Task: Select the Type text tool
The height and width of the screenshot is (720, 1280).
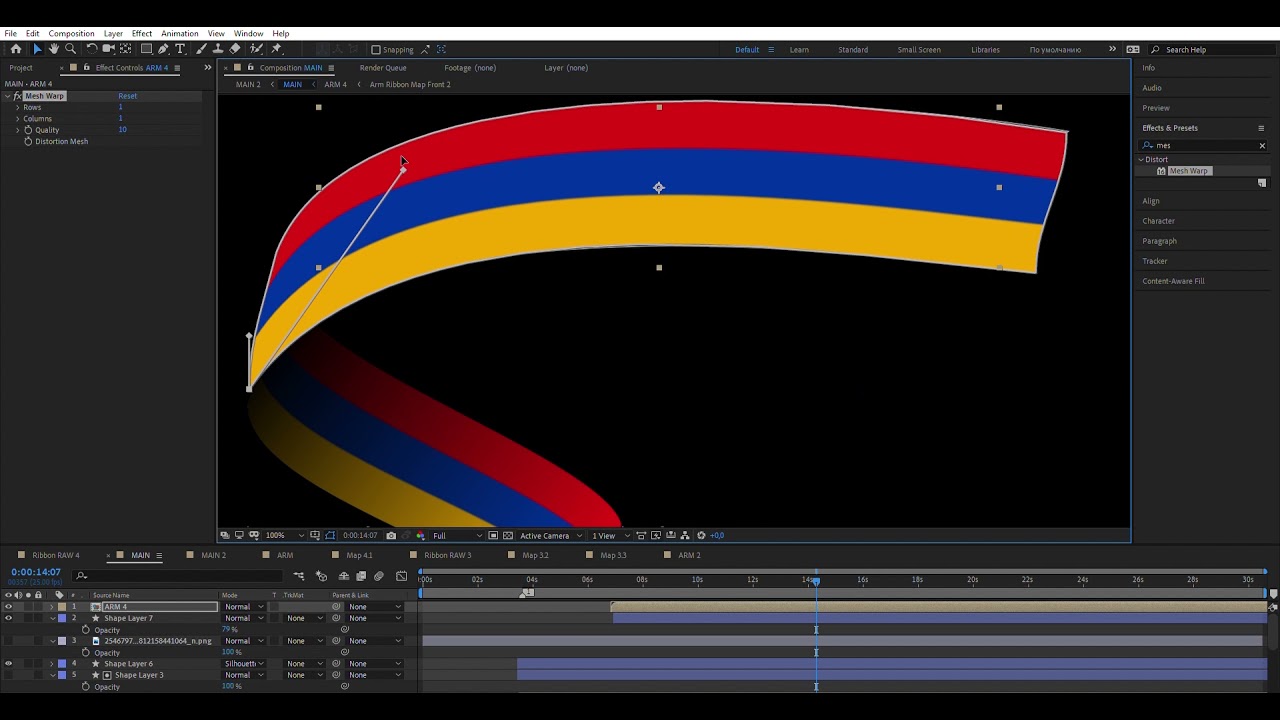Action: 180,49
